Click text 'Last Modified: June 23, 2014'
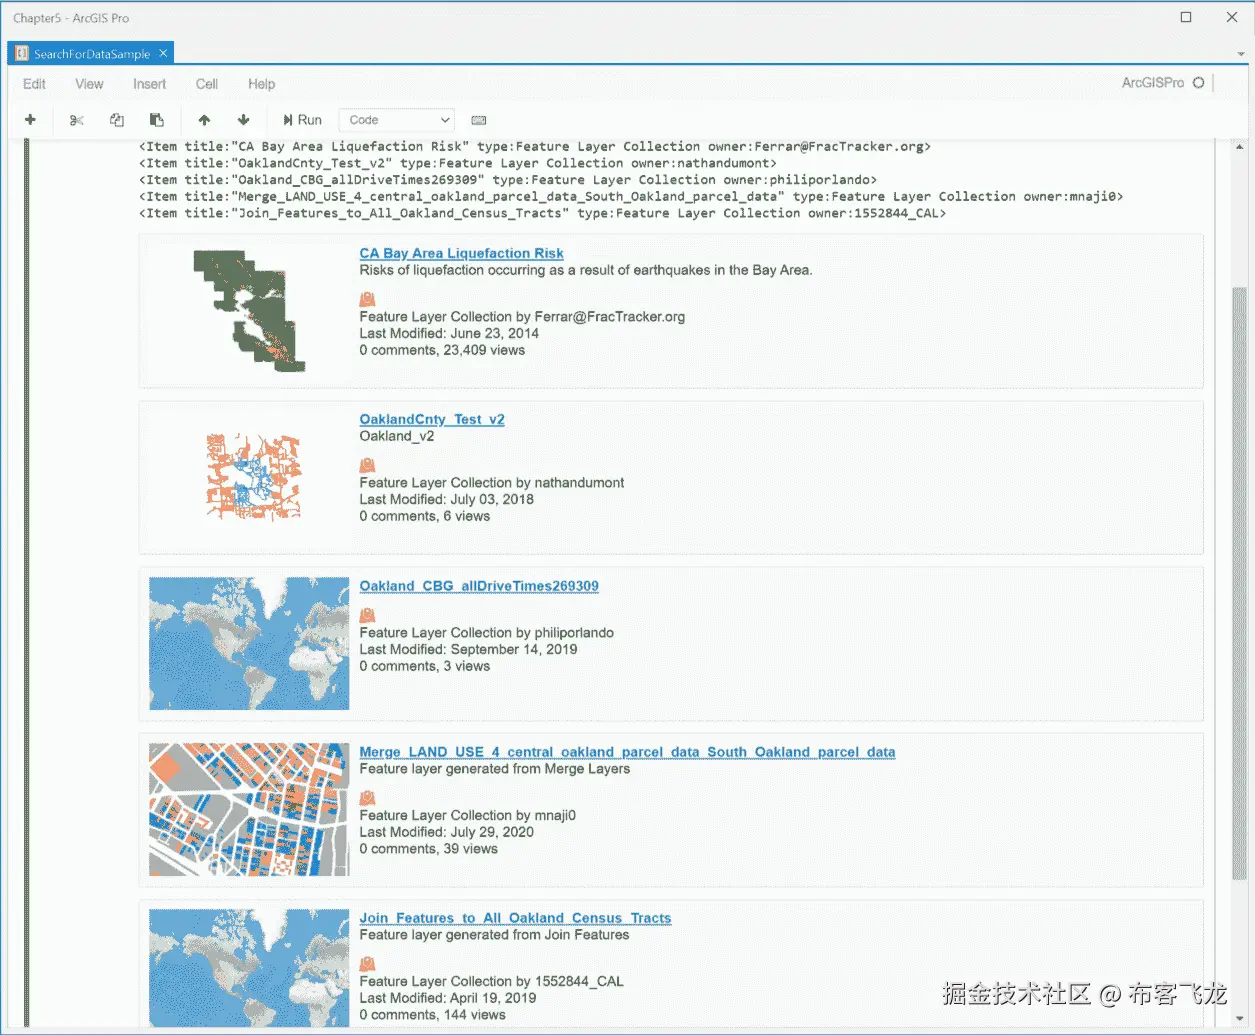1255x1035 pixels. coord(449,333)
